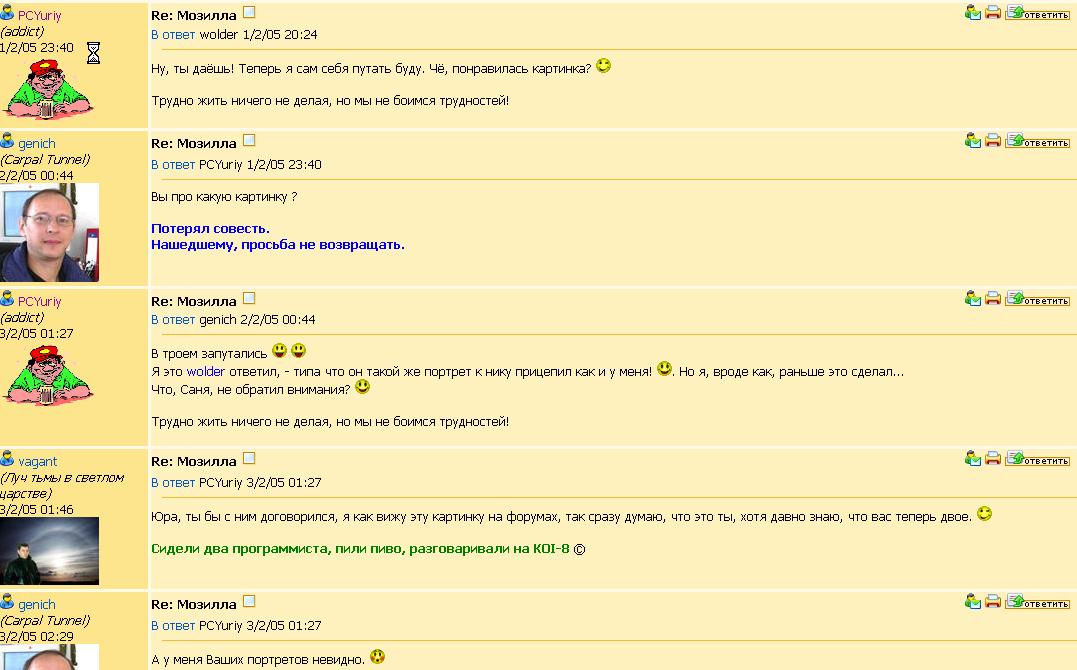Print vagant's post from 3/2/05 01:46

(x=993, y=458)
